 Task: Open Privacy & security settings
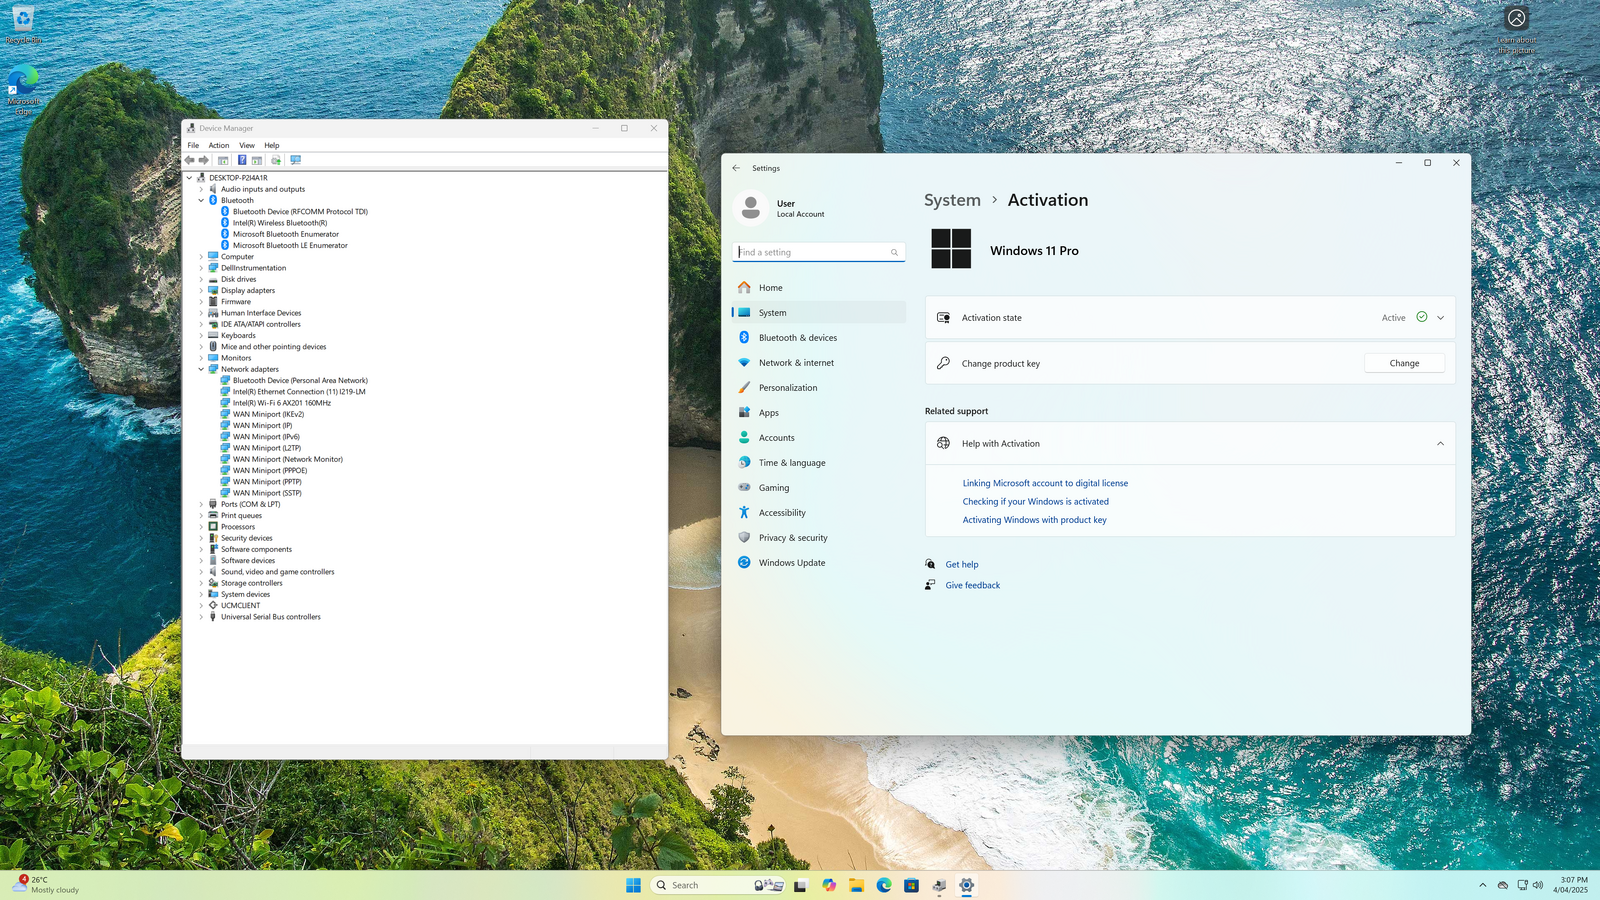click(x=819, y=538)
